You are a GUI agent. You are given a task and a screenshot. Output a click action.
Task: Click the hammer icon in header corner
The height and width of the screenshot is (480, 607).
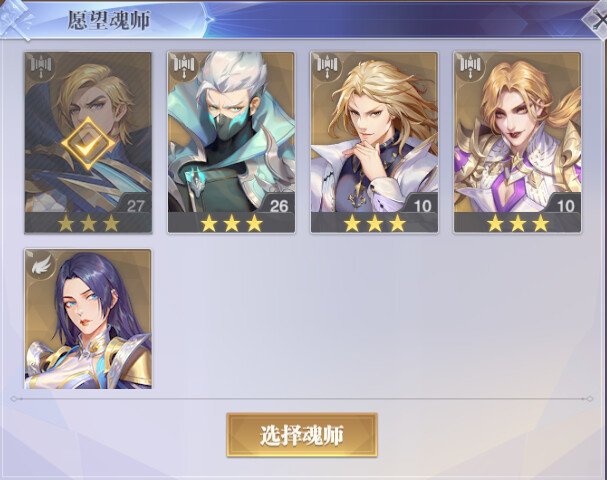click(x=15, y=20)
